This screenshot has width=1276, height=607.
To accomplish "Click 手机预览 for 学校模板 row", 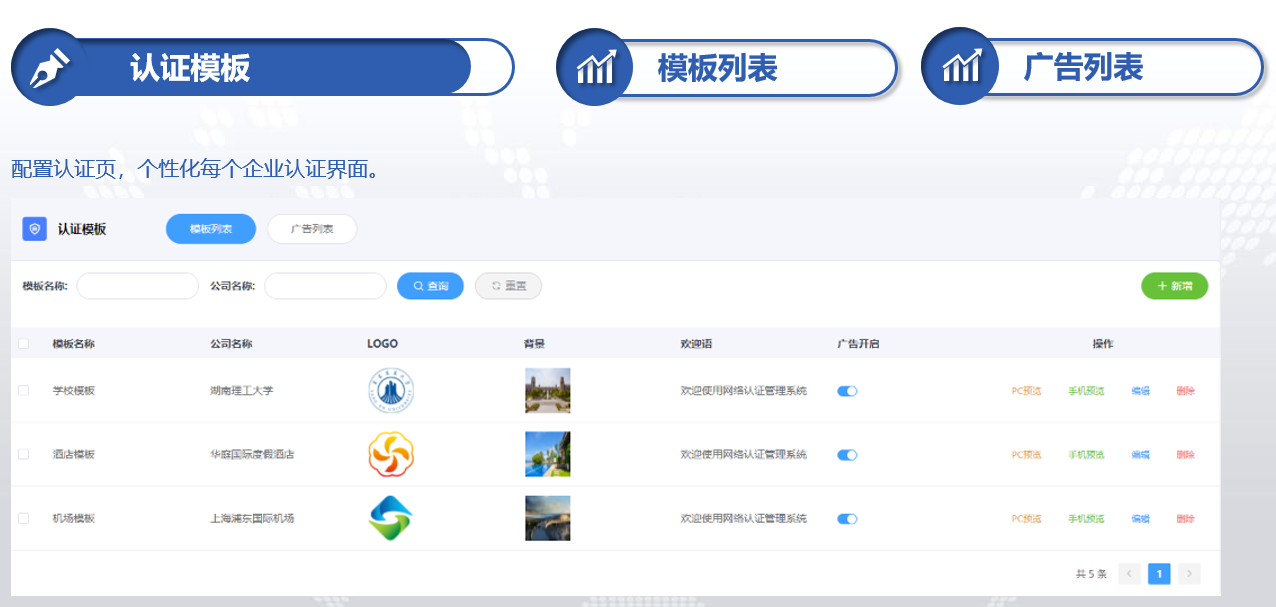I will pyautogui.click(x=1086, y=391).
